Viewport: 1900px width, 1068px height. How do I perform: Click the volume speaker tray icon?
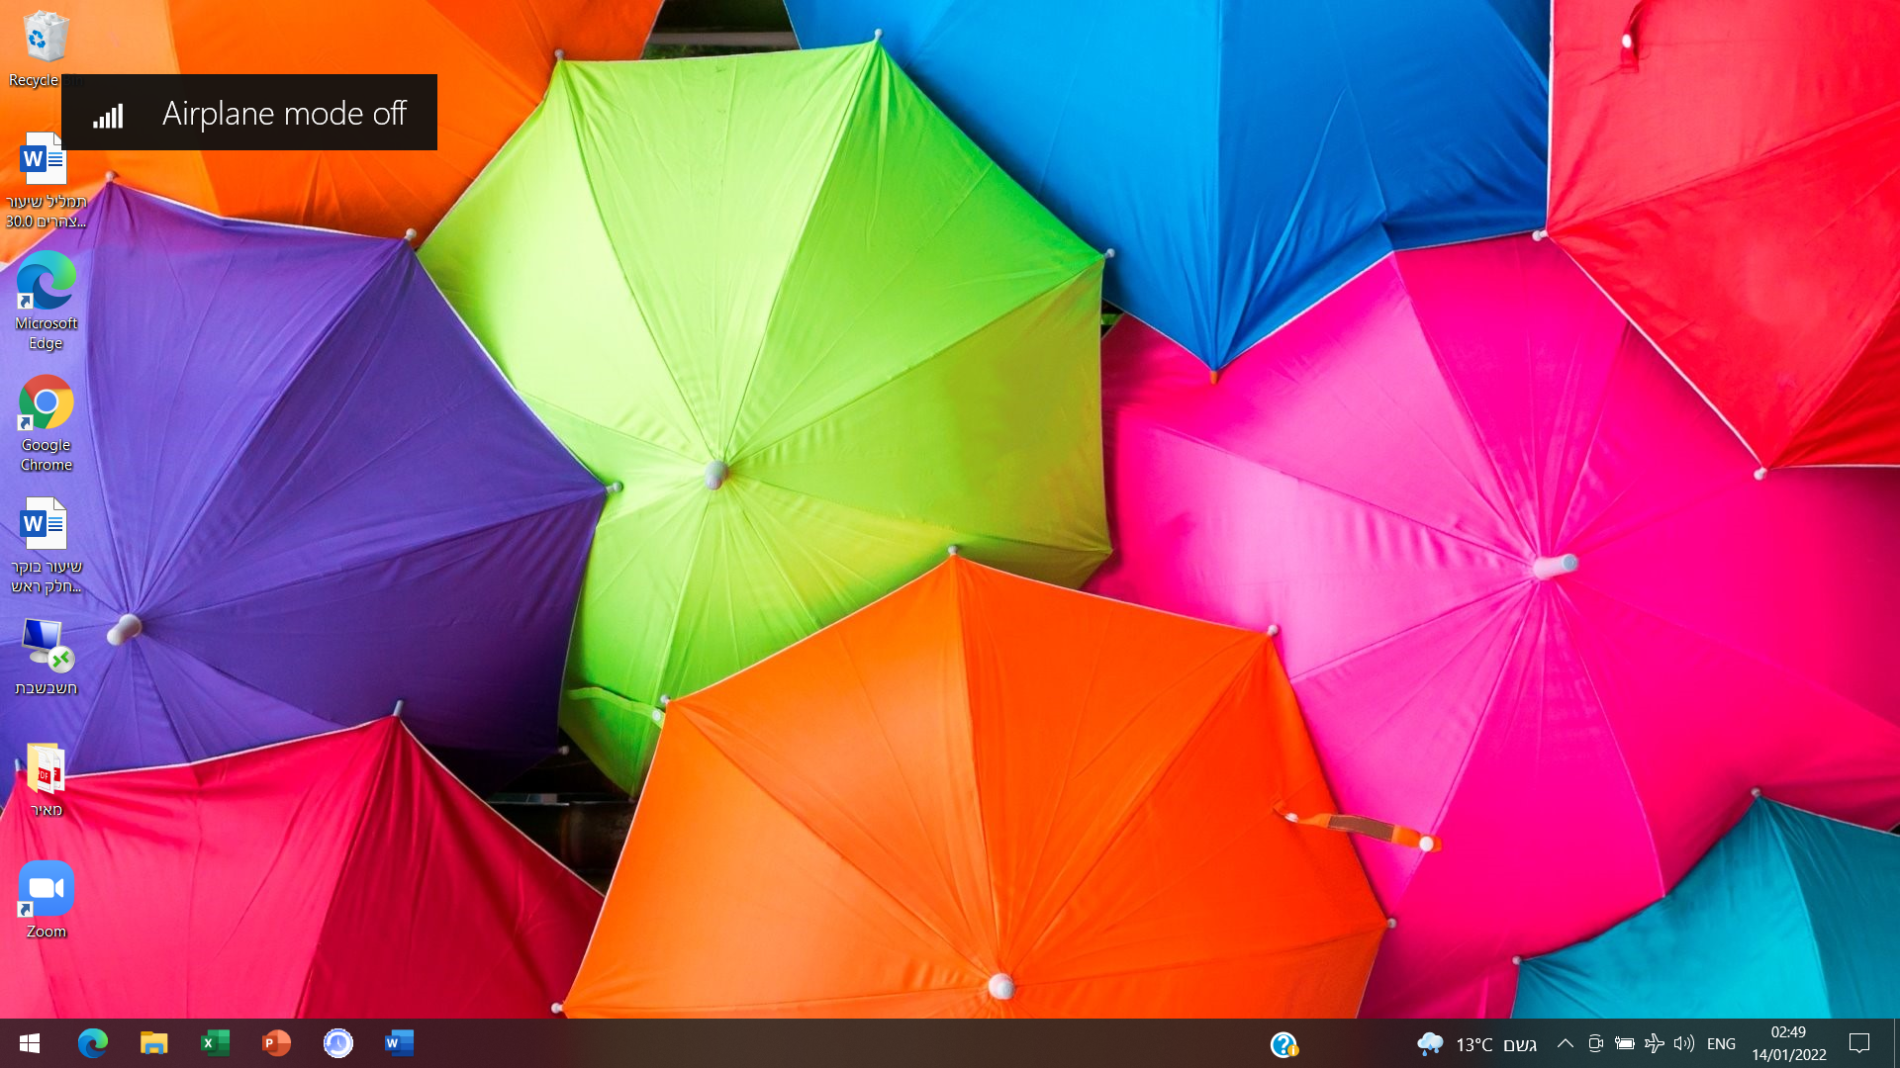click(x=1684, y=1043)
